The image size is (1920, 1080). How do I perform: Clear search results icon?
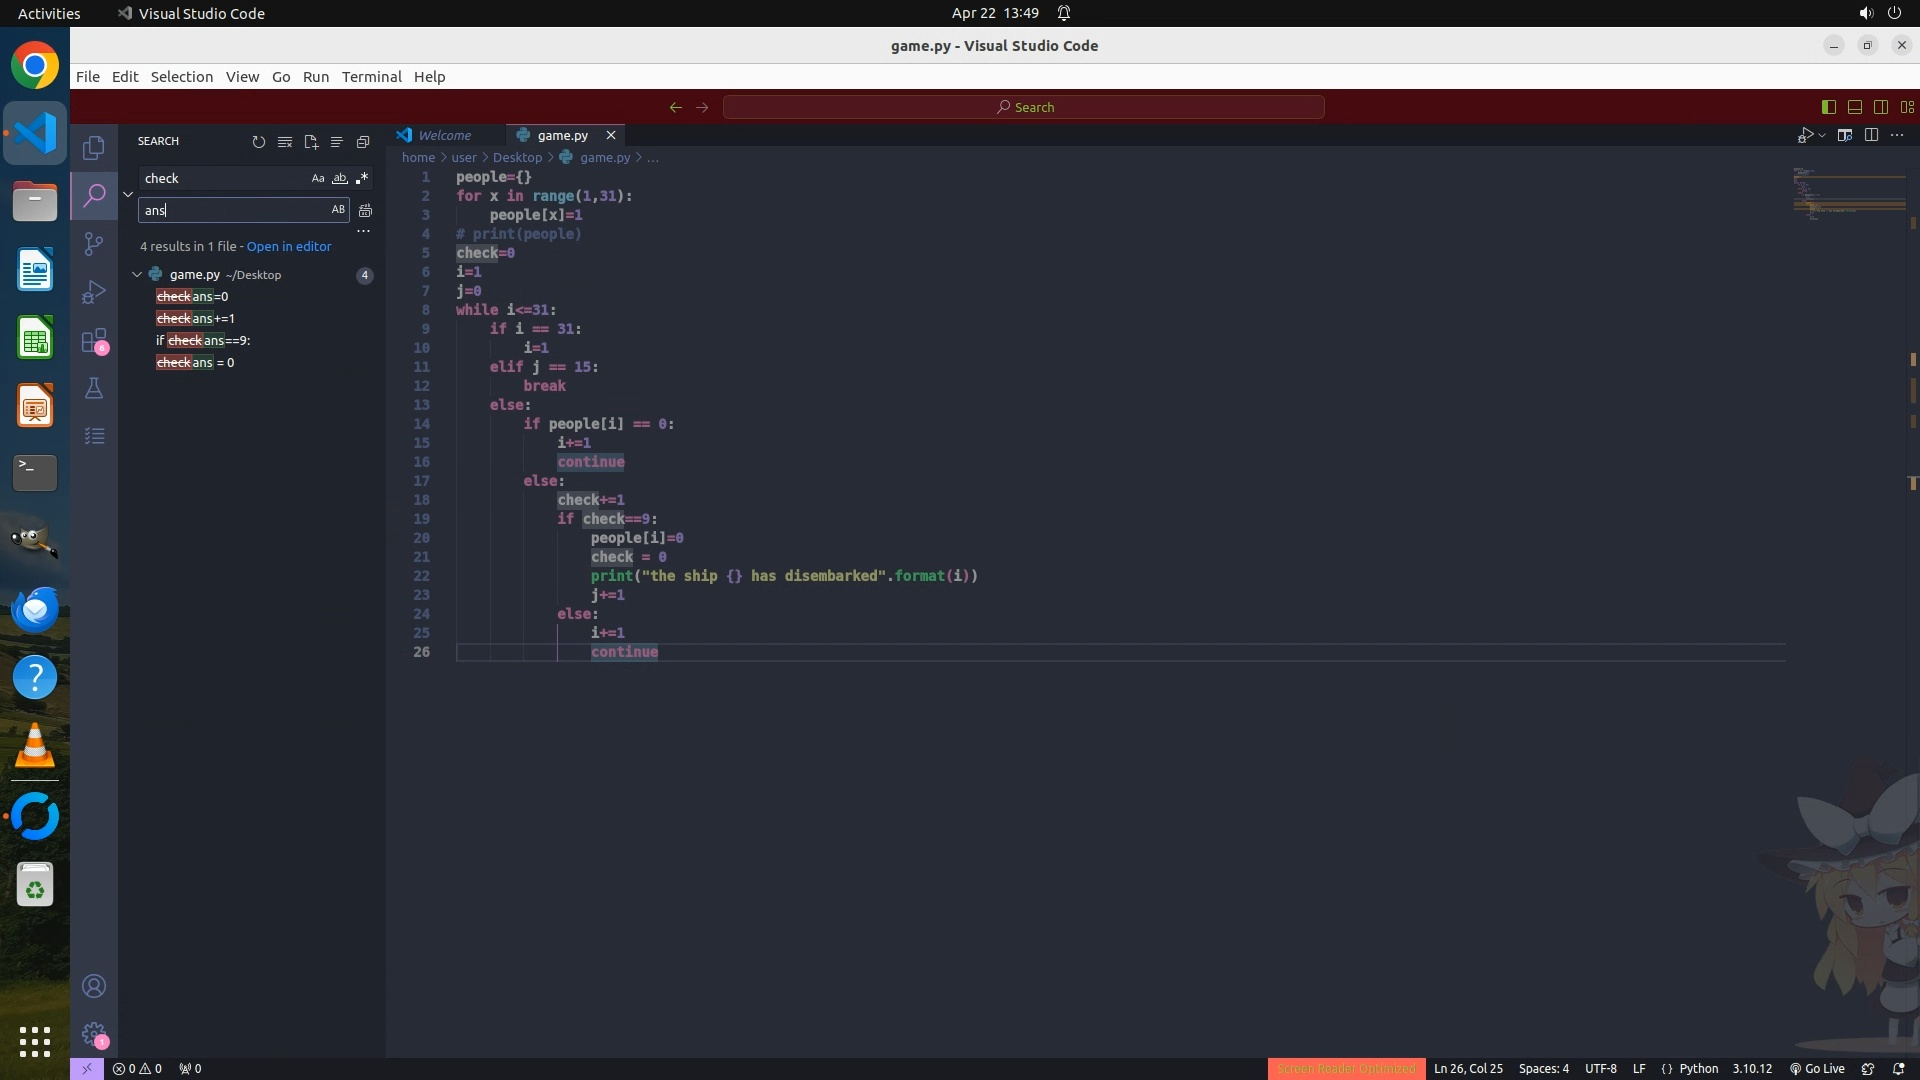(285, 142)
